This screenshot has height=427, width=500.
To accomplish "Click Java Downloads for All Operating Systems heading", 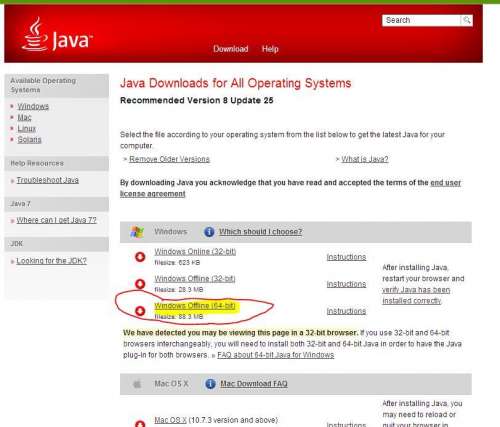I will (236, 83).
